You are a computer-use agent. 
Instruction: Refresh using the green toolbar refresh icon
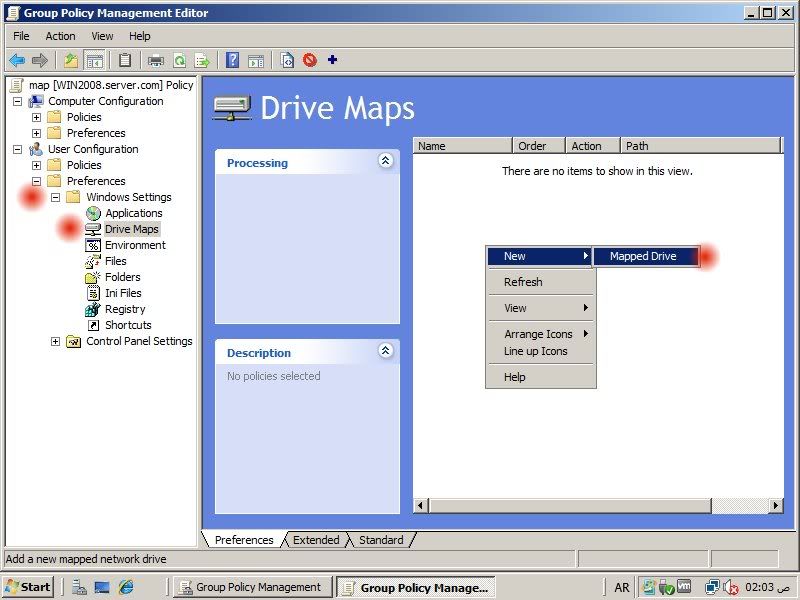180,60
